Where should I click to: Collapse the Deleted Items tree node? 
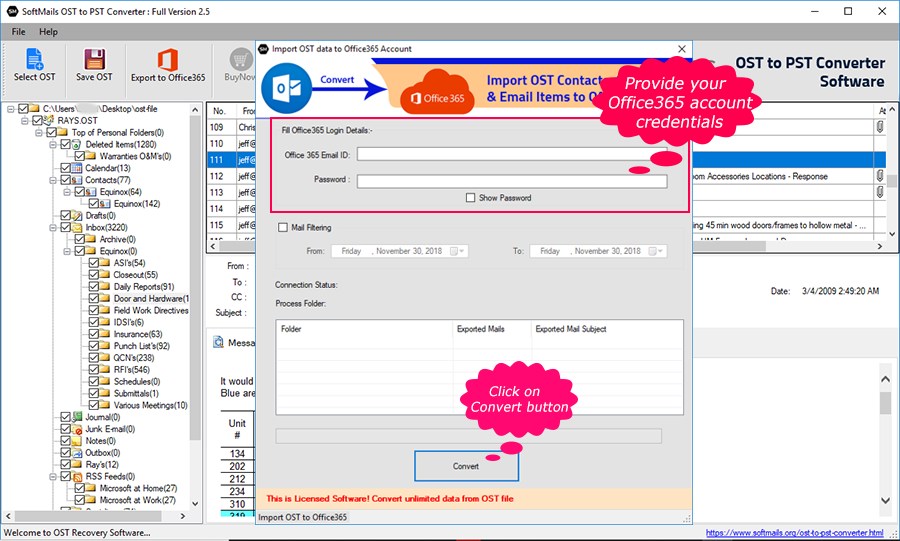tap(53, 145)
